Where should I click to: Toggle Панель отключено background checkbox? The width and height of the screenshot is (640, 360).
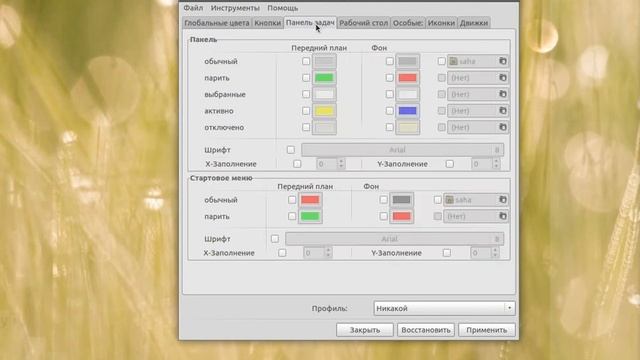tap(389, 127)
